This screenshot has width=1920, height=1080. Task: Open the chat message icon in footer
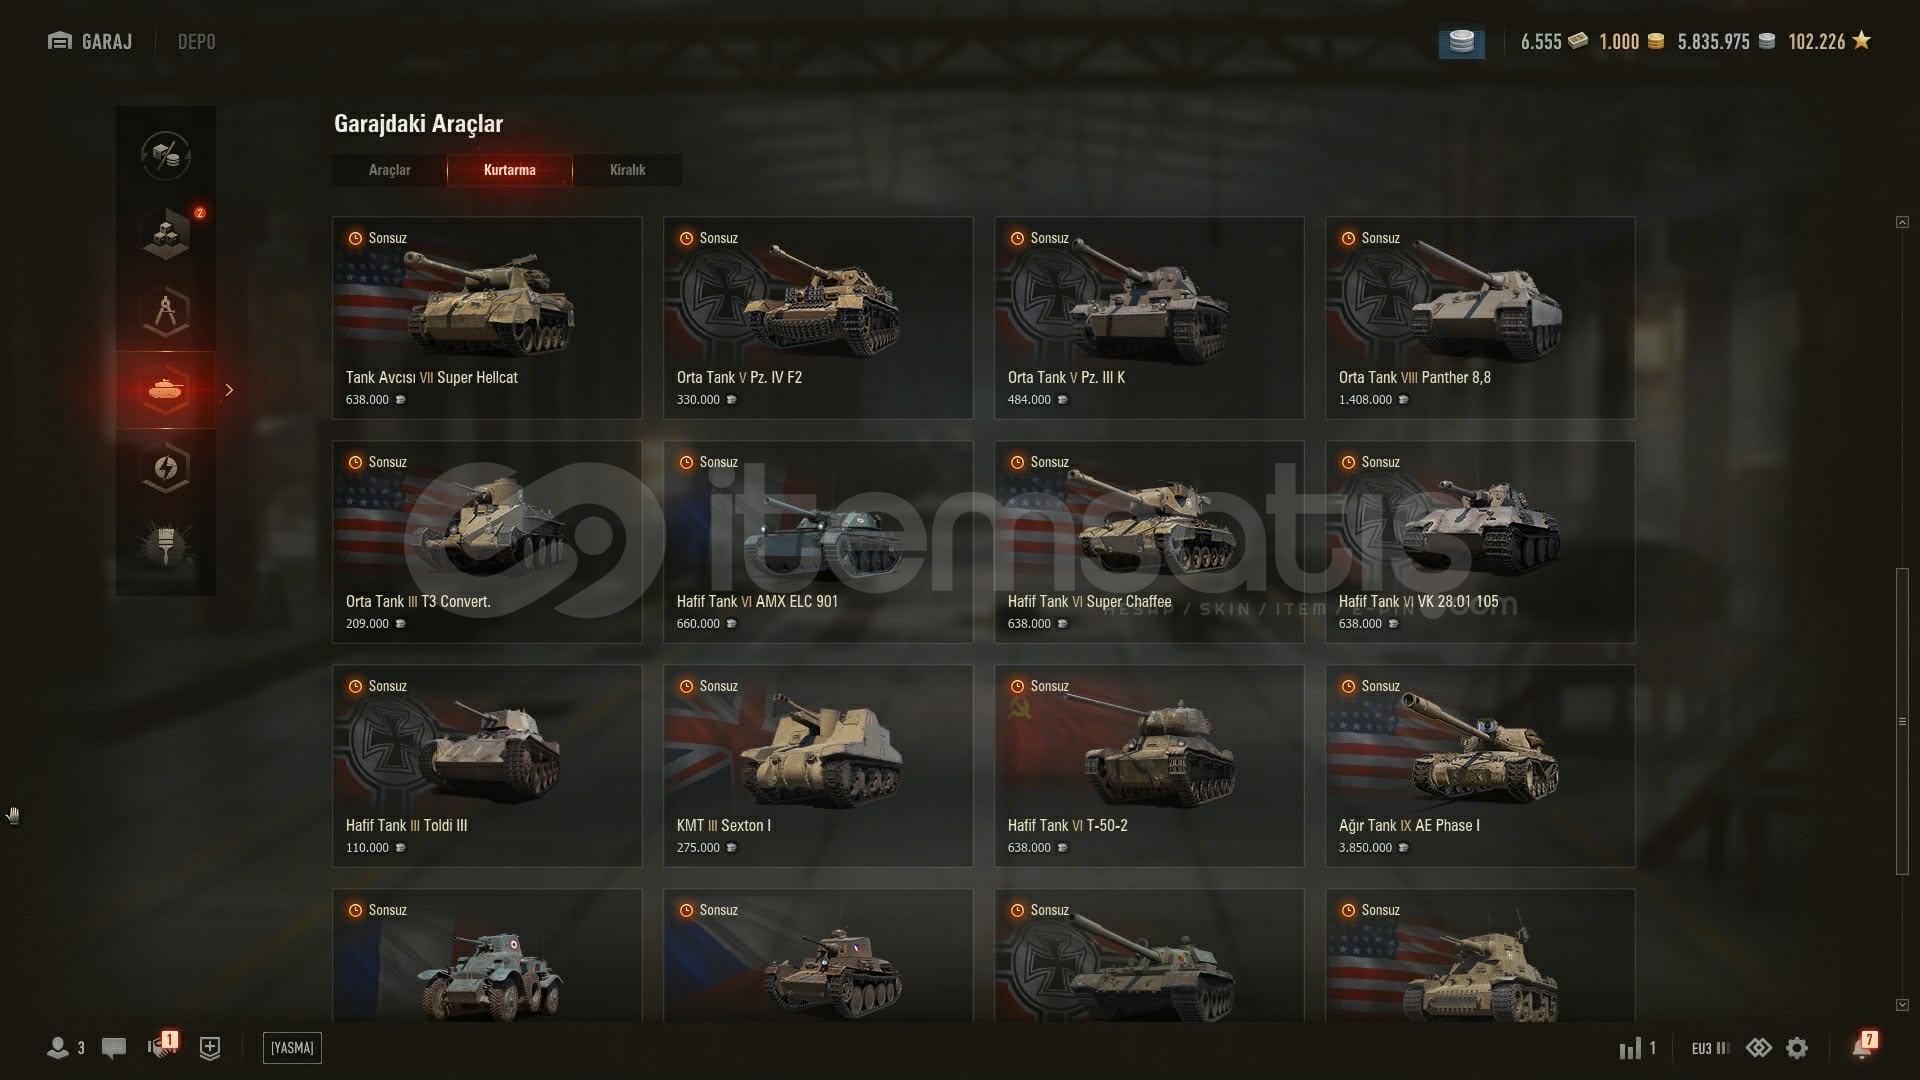pos(114,1048)
